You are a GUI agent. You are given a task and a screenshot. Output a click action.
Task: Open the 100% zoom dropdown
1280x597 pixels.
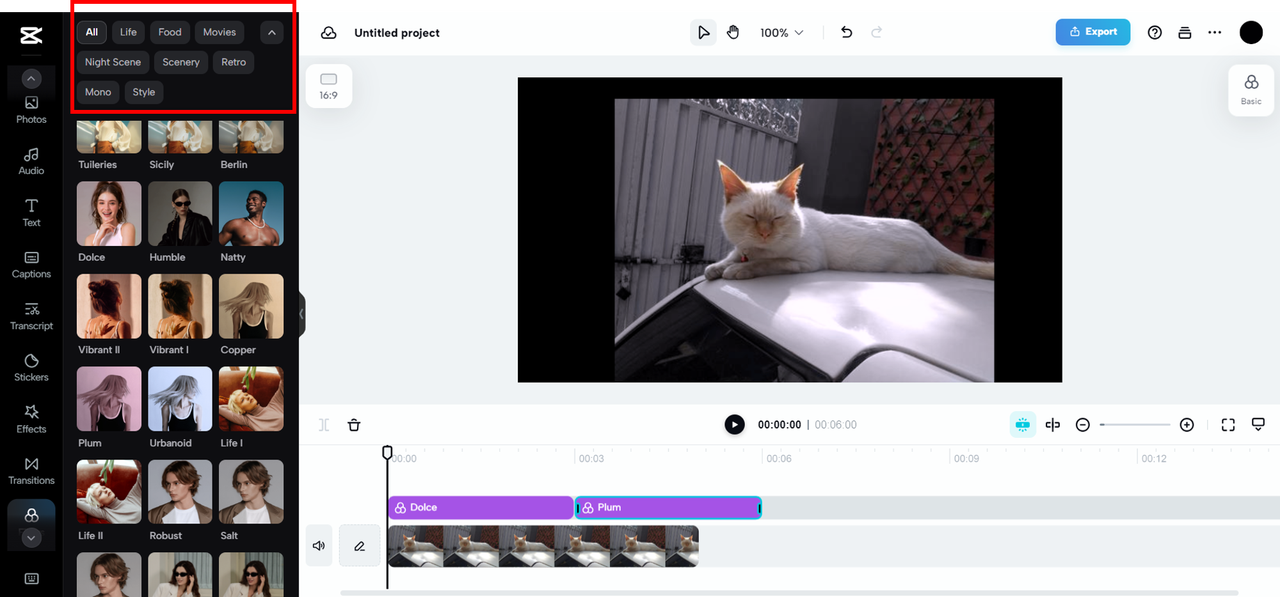(781, 33)
